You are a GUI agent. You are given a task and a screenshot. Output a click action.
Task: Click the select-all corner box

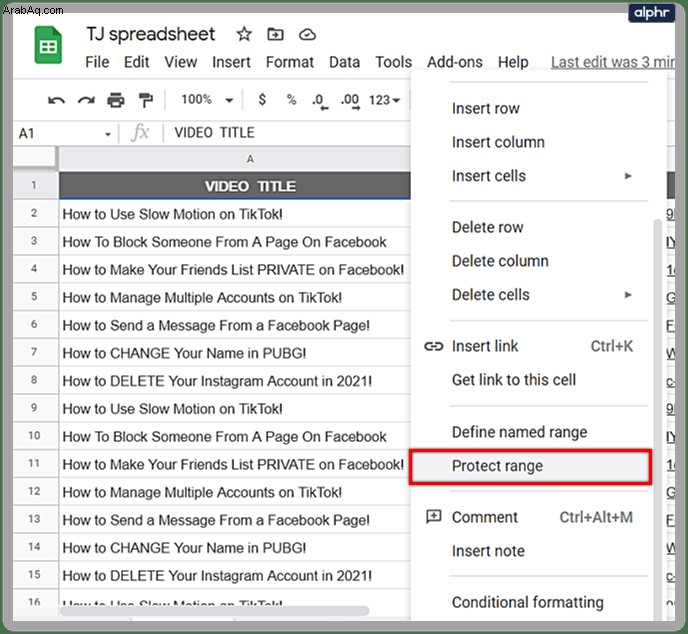click(35, 158)
